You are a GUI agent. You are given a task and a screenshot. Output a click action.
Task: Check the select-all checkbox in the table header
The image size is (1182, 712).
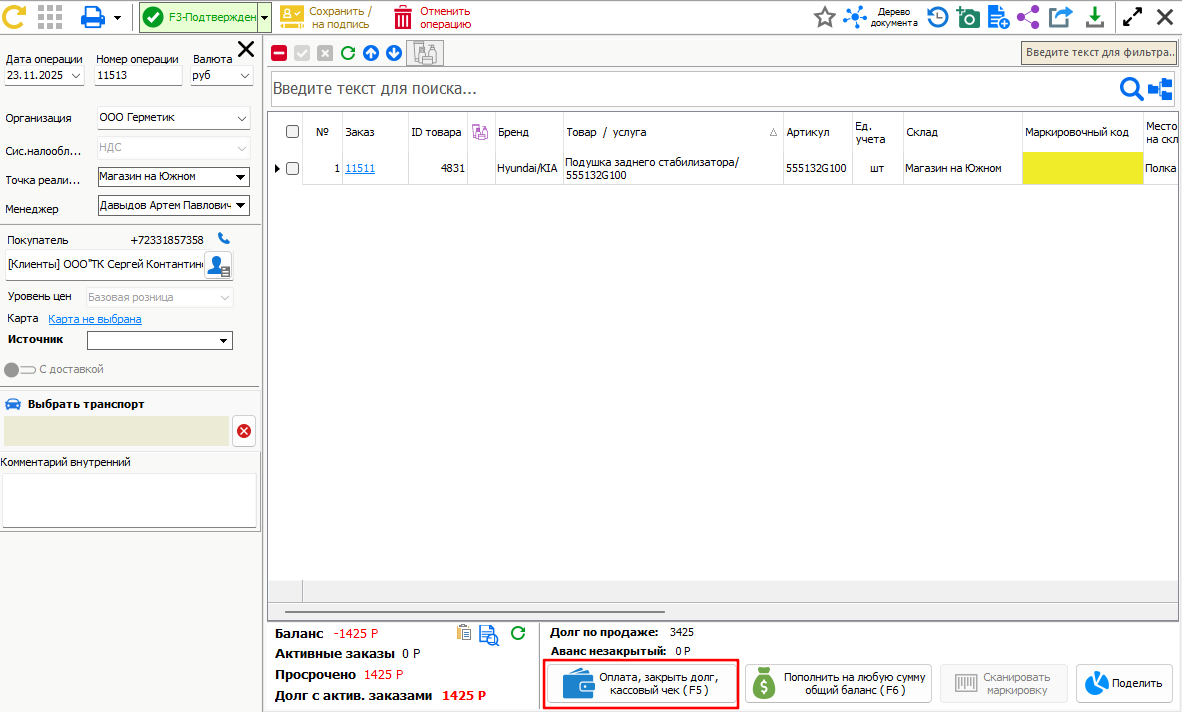(292, 132)
